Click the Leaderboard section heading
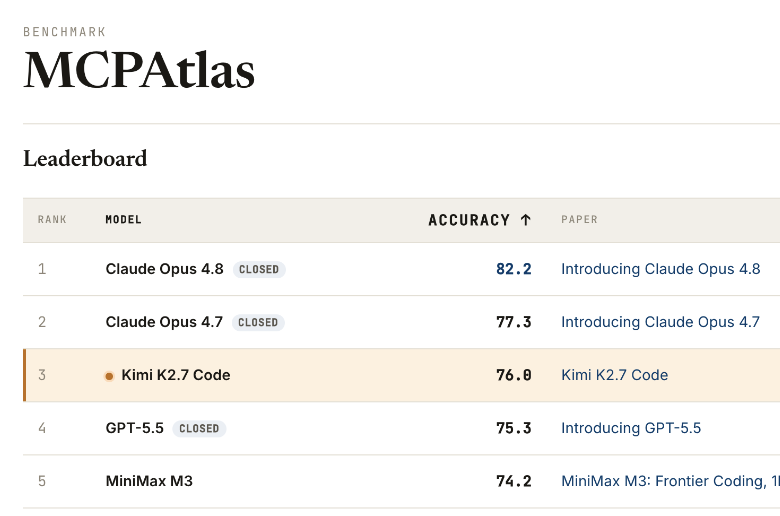 (85, 159)
